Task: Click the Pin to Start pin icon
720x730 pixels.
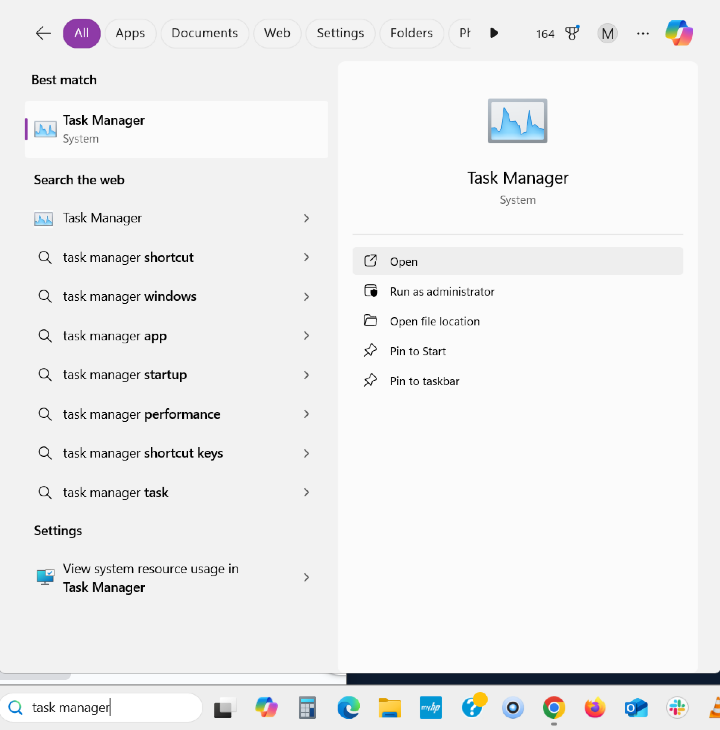Action: [x=370, y=350]
